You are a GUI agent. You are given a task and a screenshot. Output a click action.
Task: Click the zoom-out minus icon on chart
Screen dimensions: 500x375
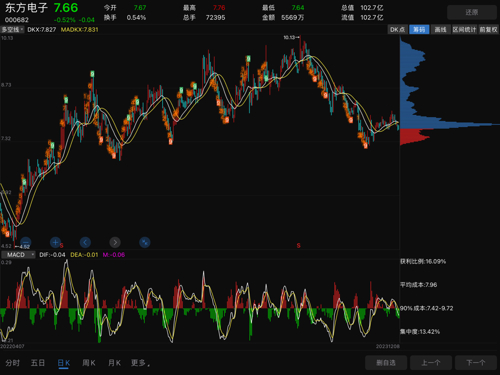(x=26, y=242)
